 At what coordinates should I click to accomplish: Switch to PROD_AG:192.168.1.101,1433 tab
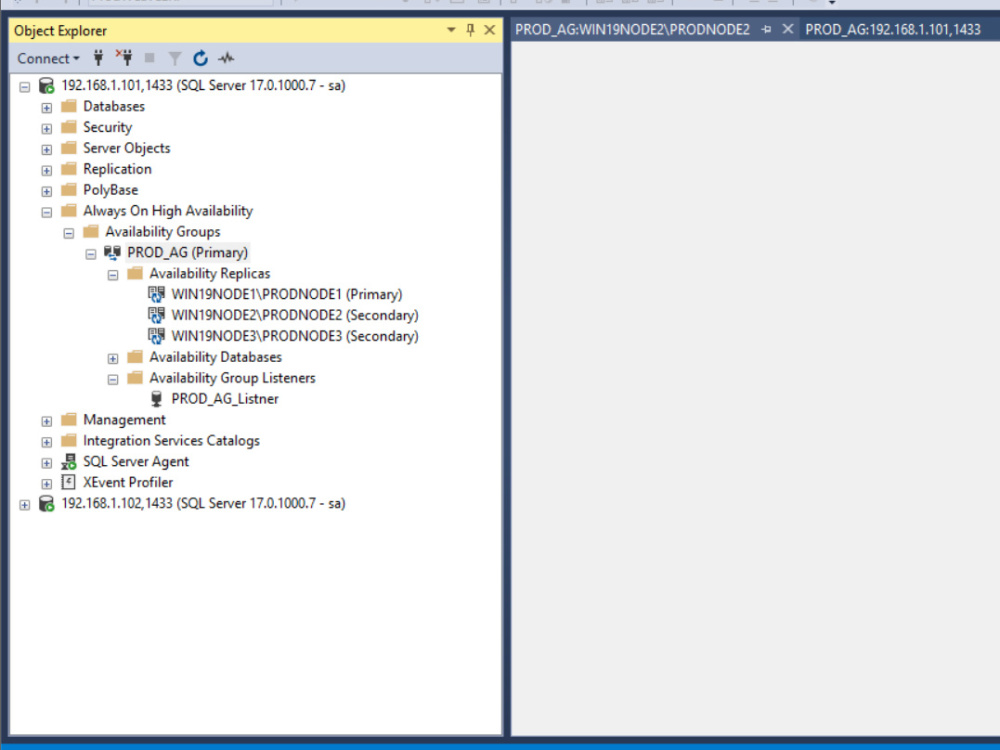[x=893, y=29]
